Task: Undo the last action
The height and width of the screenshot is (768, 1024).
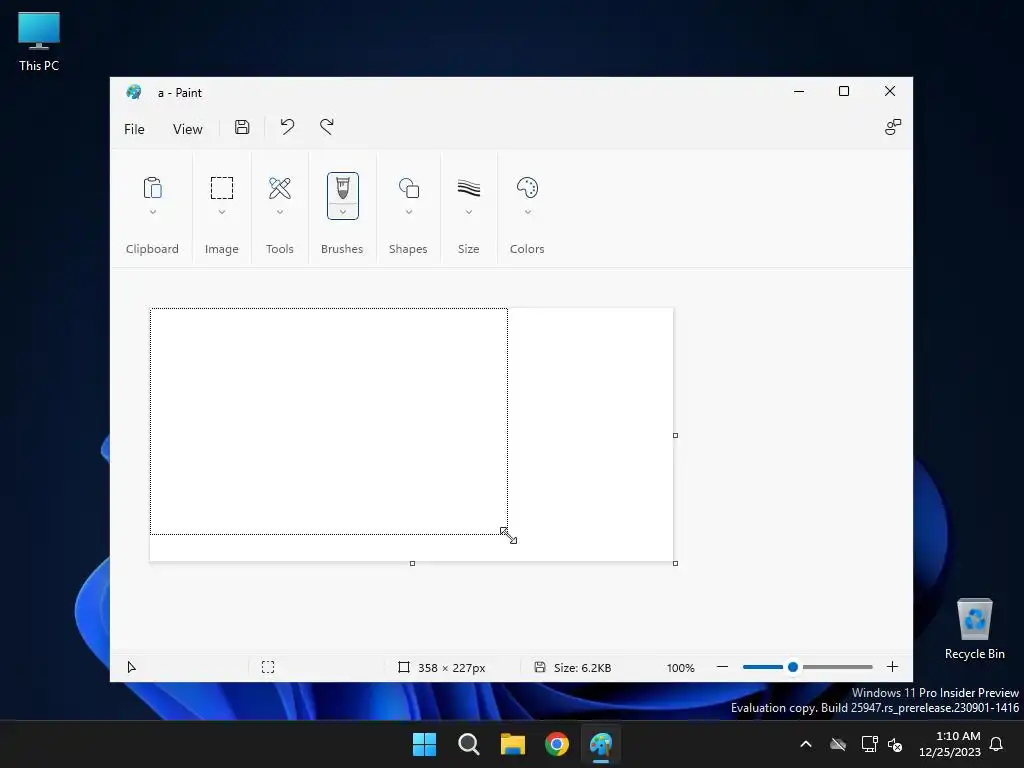Action: [x=287, y=127]
